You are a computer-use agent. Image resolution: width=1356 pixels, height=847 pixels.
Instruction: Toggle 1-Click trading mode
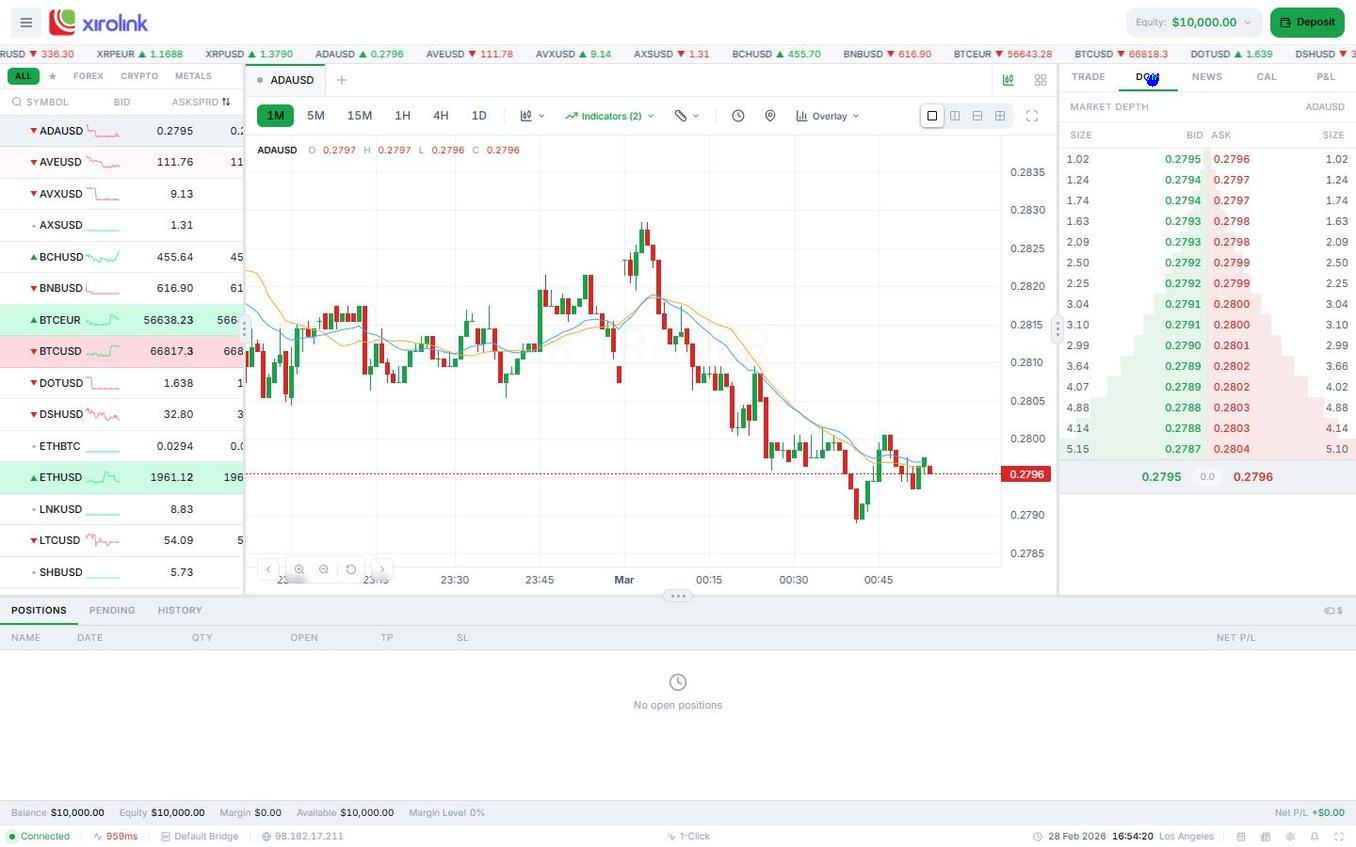[689, 836]
